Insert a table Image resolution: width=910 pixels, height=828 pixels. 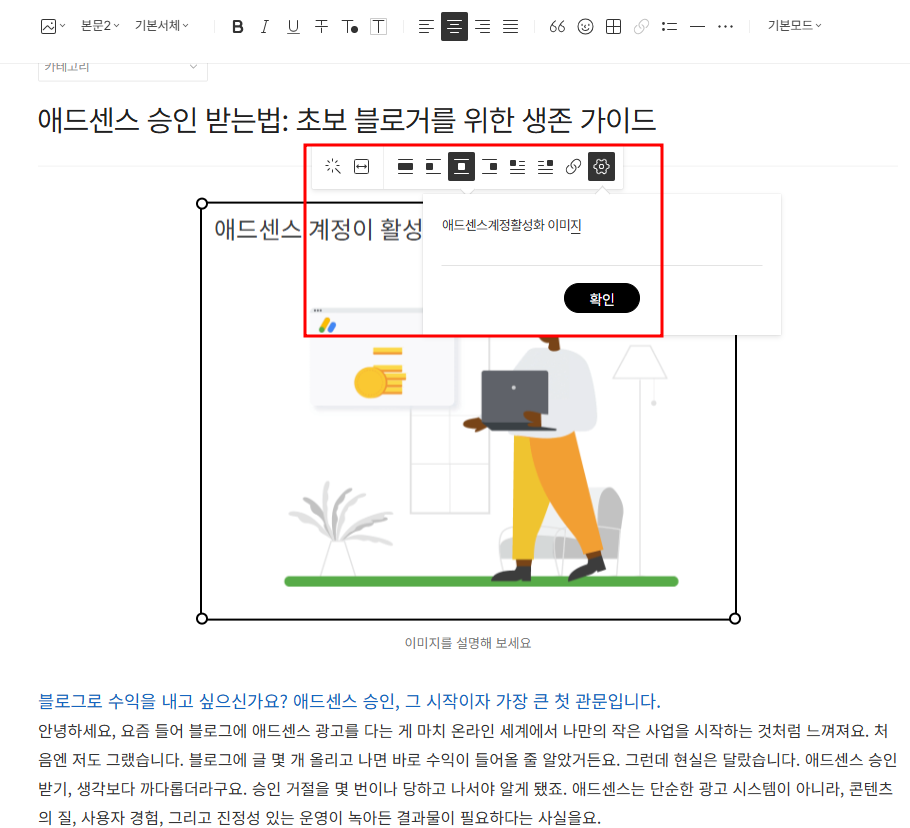pyautogui.click(x=613, y=27)
